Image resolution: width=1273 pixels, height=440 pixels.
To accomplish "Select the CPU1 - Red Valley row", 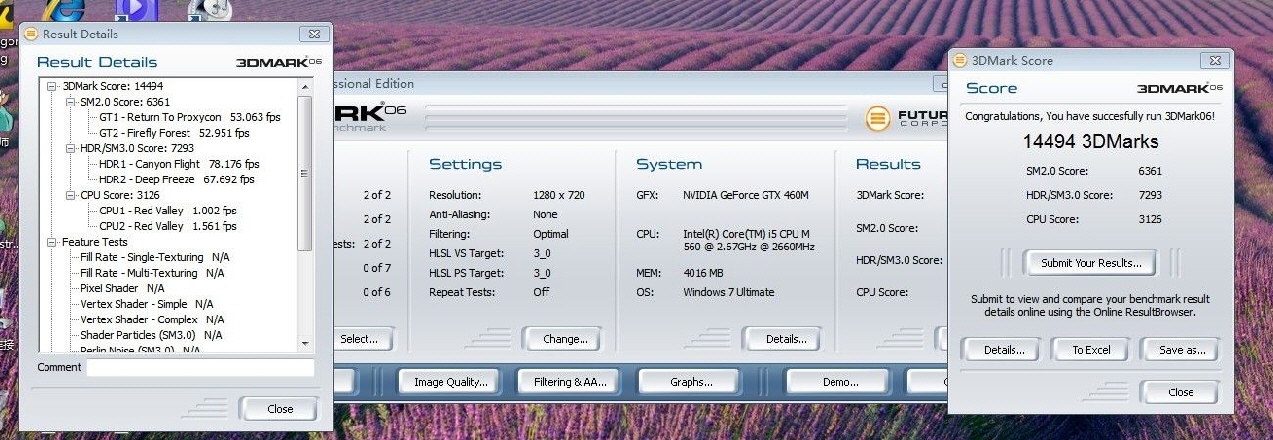I will click(167, 211).
